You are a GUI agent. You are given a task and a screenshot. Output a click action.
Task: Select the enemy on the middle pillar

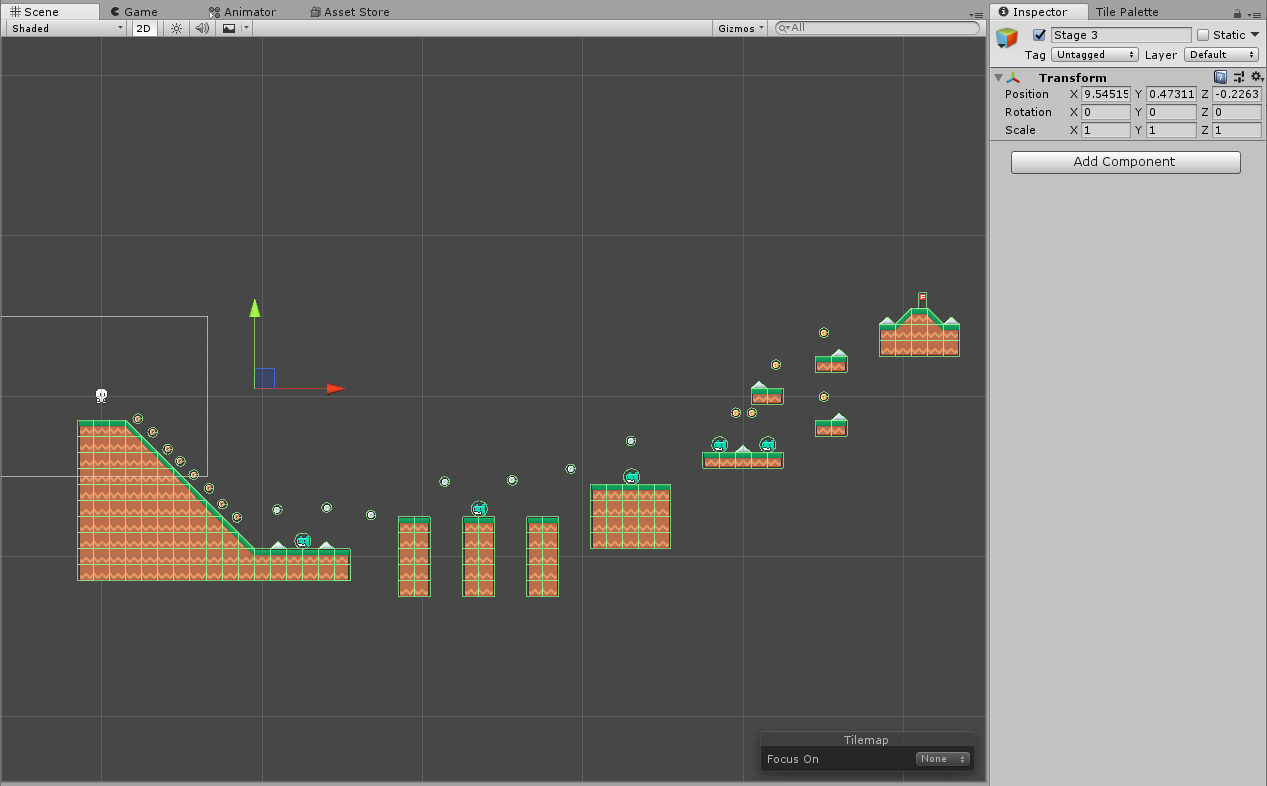[479, 509]
